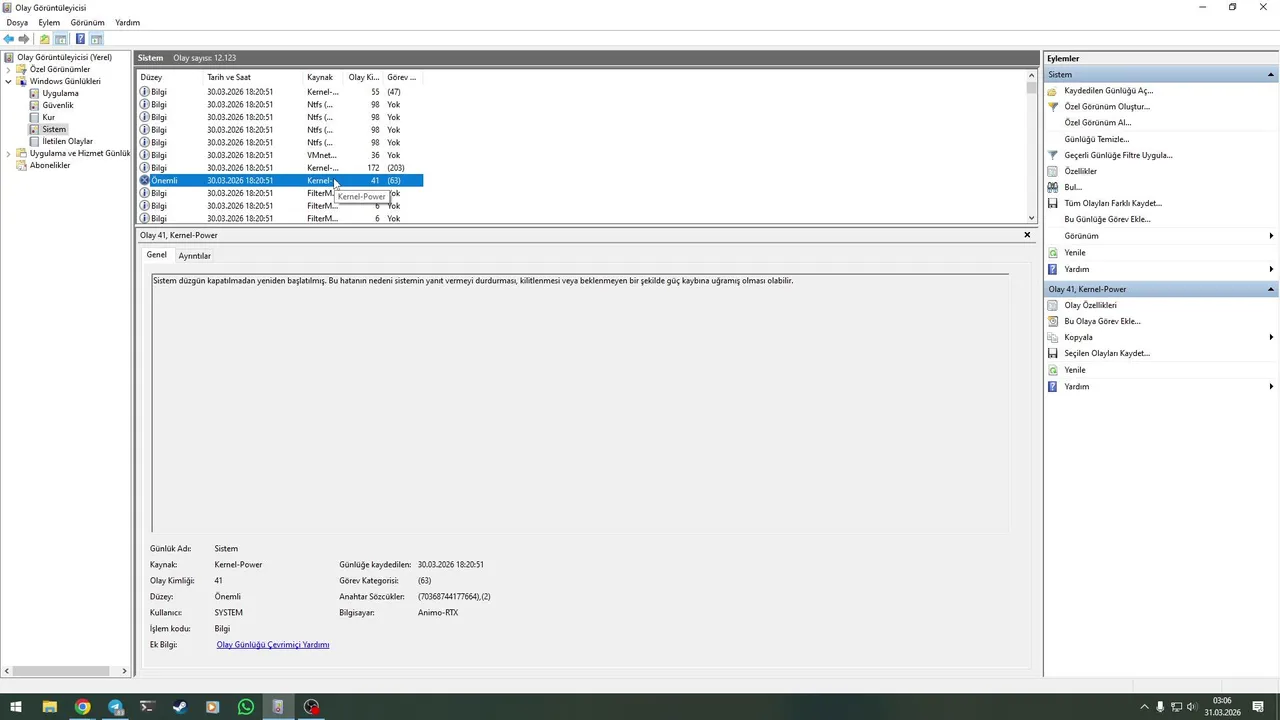Image resolution: width=1280 pixels, height=720 pixels.
Task: Close the event preview pane
Action: coord(1027,235)
